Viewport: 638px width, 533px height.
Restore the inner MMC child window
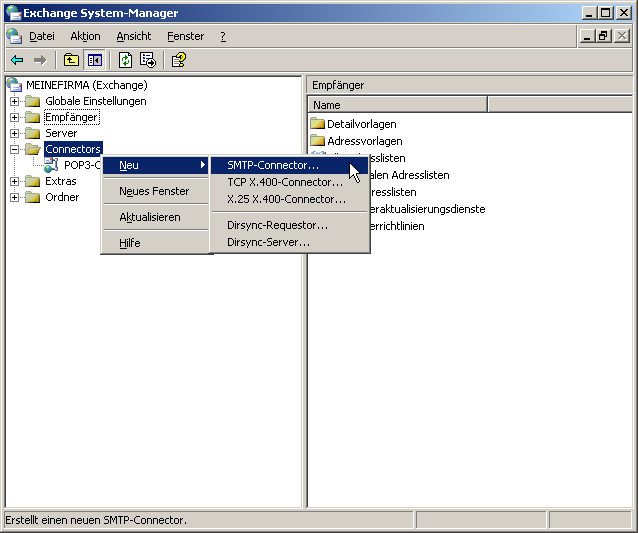pyautogui.click(x=603, y=36)
